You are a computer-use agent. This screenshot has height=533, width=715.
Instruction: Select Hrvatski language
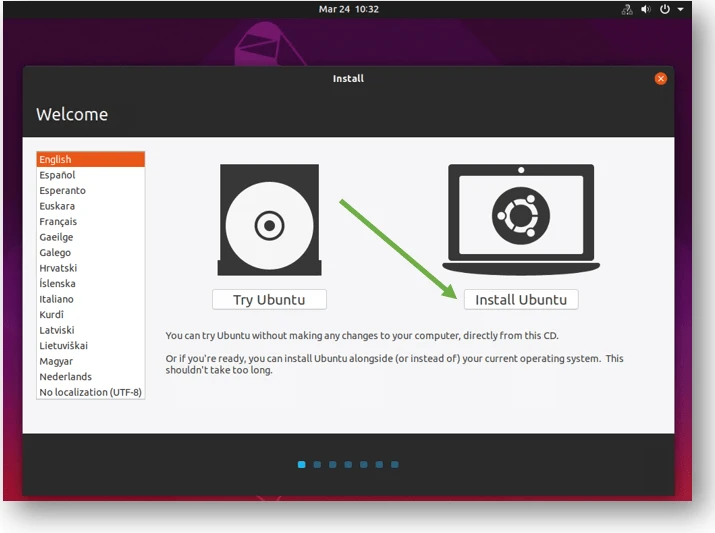coord(90,268)
